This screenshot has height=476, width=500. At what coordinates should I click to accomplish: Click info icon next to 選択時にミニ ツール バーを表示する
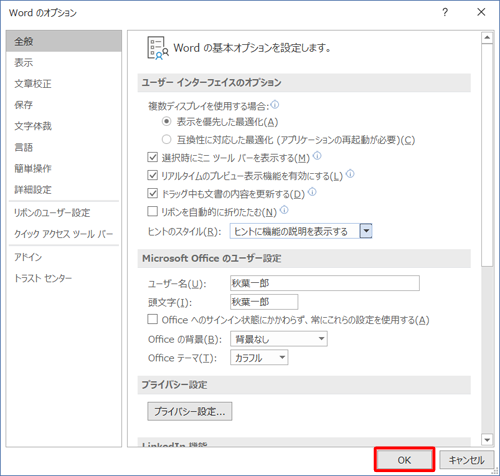(x=317, y=156)
